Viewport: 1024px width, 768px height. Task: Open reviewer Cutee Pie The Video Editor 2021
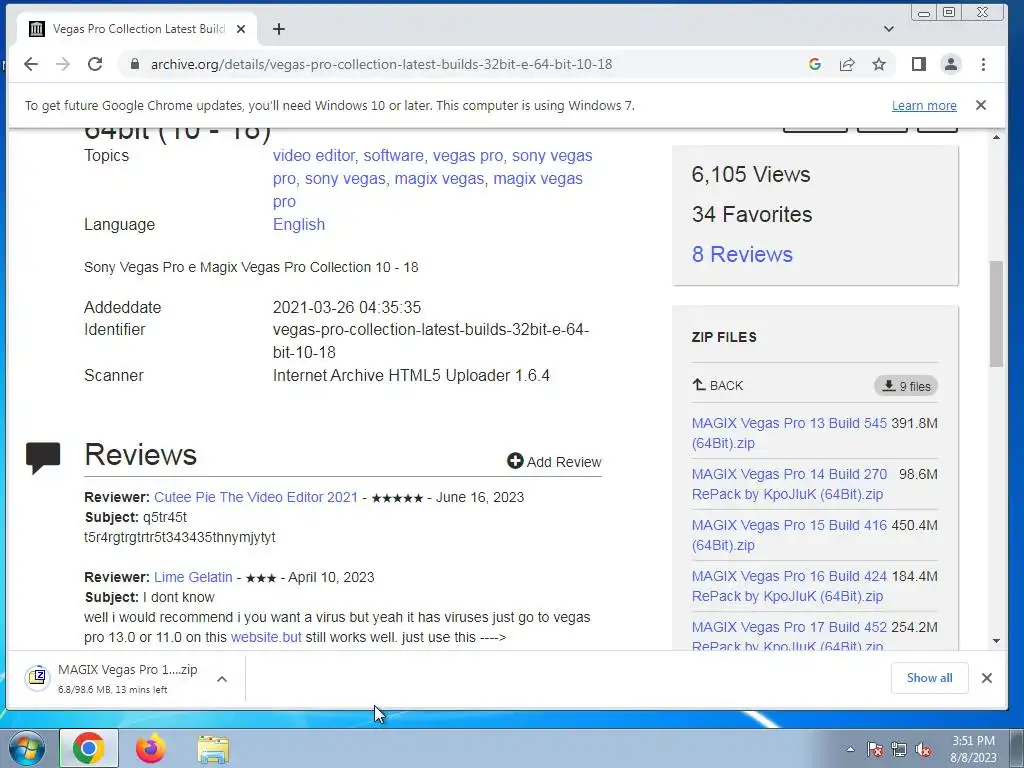coord(256,497)
